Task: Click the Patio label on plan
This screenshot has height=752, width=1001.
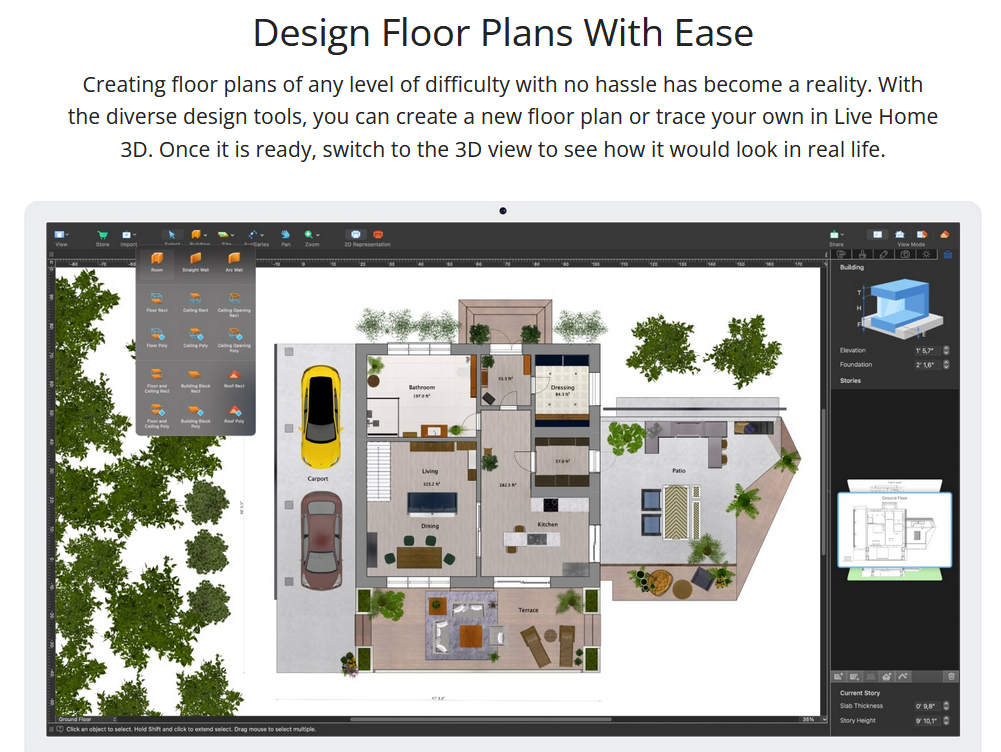Action: (679, 470)
